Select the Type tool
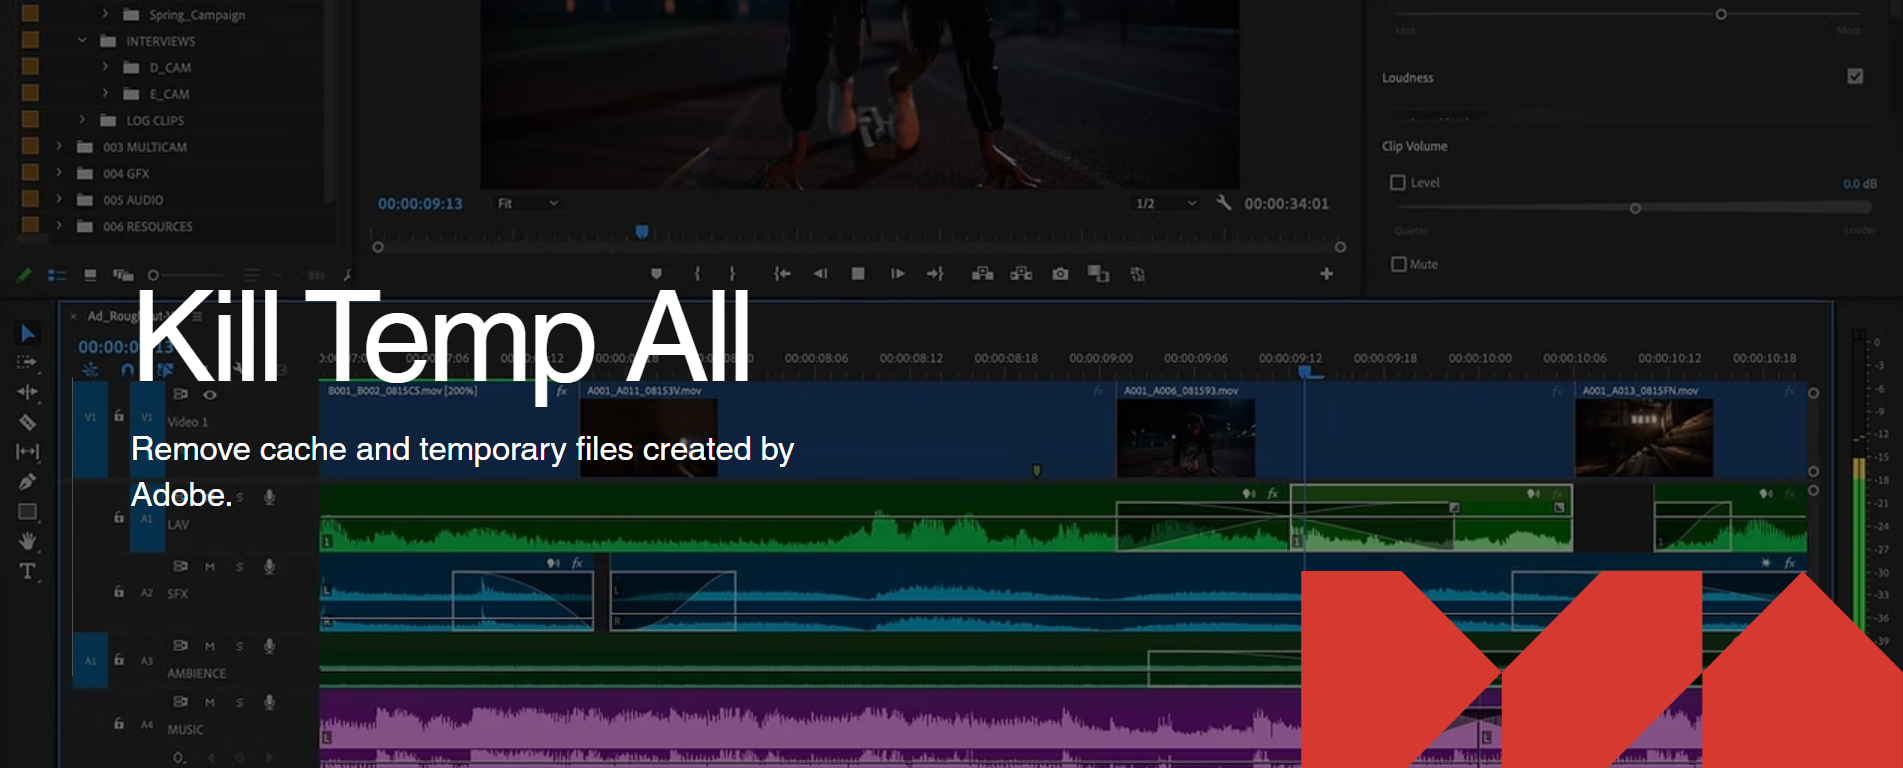Screen dimensions: 1903x768 [x=28, y=571]
